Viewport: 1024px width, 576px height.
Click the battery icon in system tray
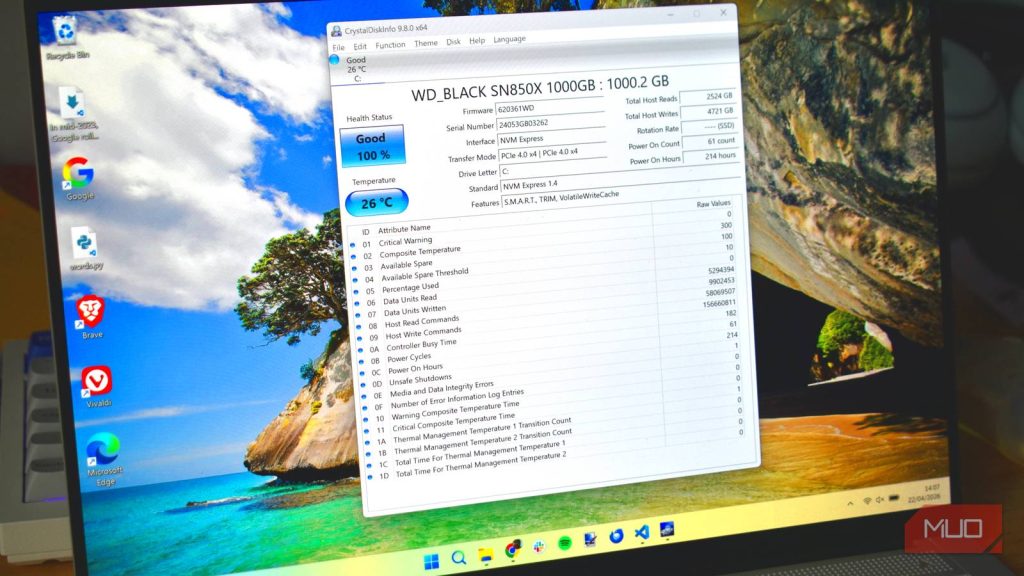[894, 498]
